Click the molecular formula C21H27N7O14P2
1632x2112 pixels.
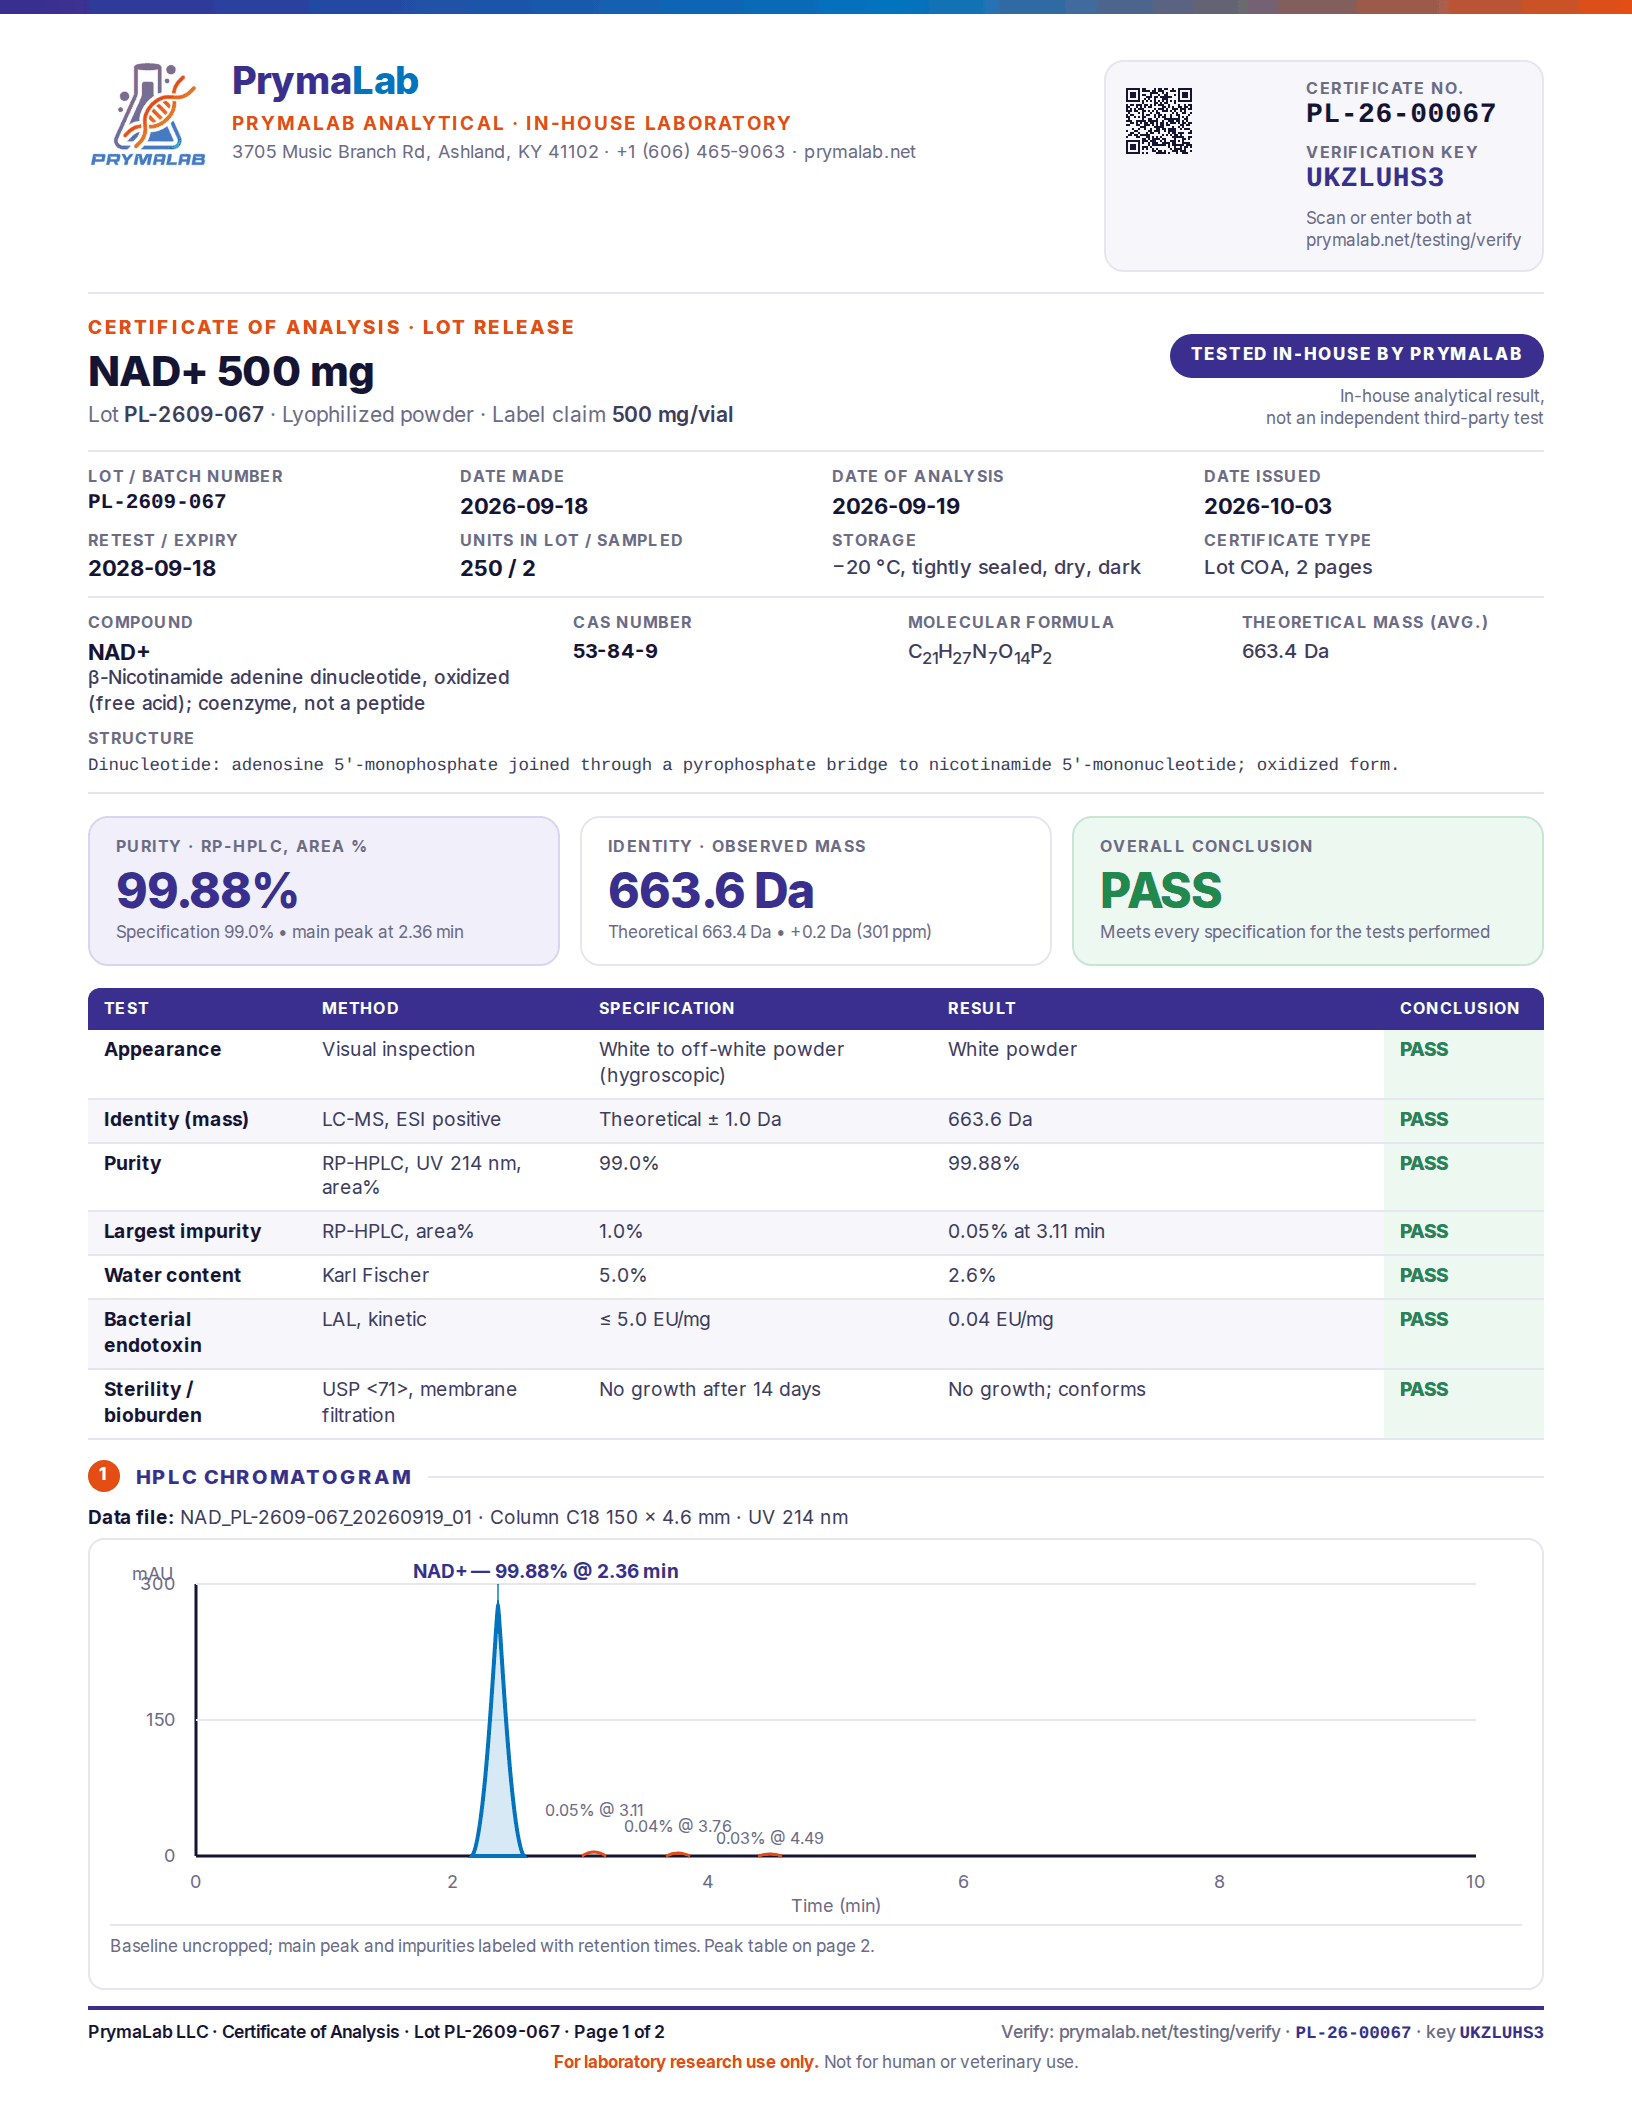coord(979,653)
